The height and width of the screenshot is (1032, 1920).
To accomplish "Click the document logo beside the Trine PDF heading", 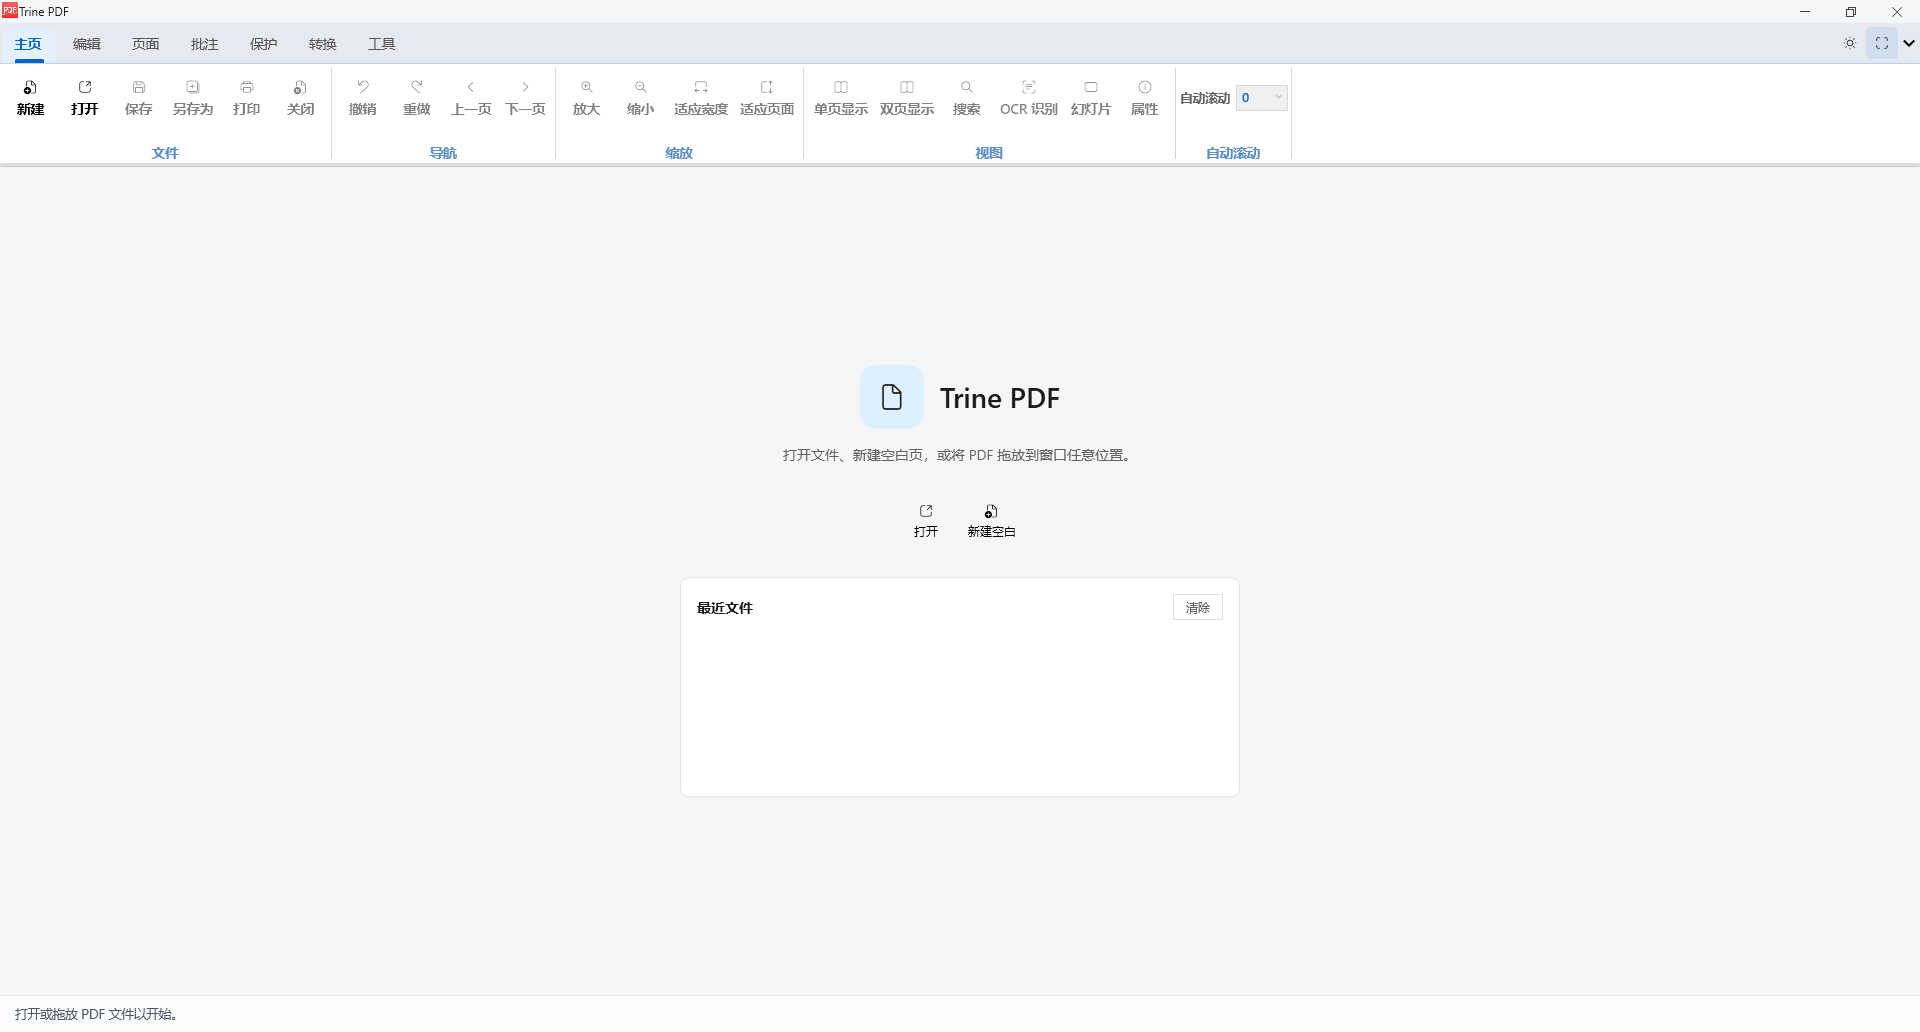I will pyautogui.click(x=892, y=397).
